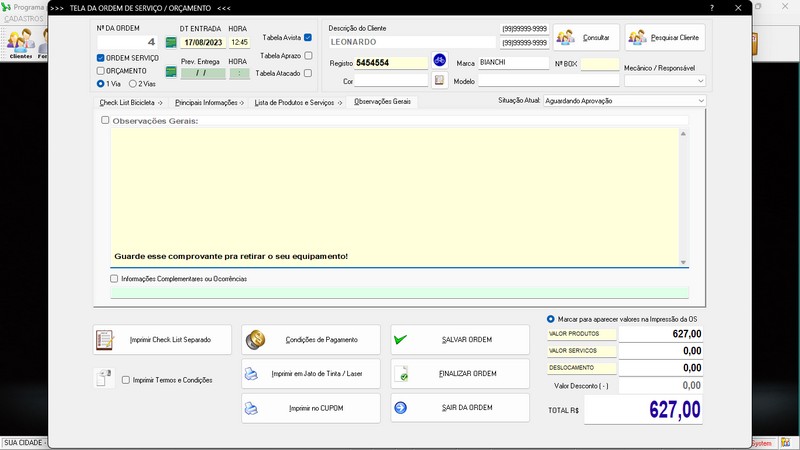The height and width of the screenshot is (450, 800).
Task: Click the DT ENTRADA date field
Action: coord(203,42)
